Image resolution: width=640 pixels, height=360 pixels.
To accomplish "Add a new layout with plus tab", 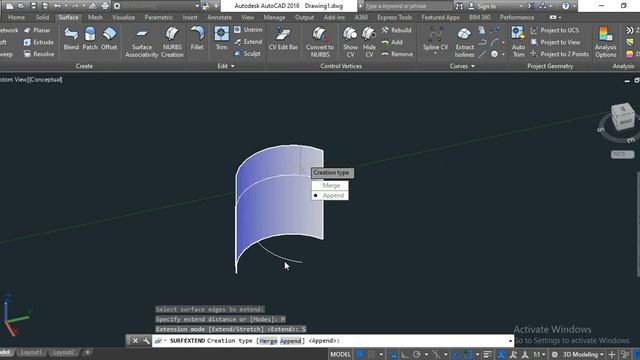I will click(x=87, y=352).
